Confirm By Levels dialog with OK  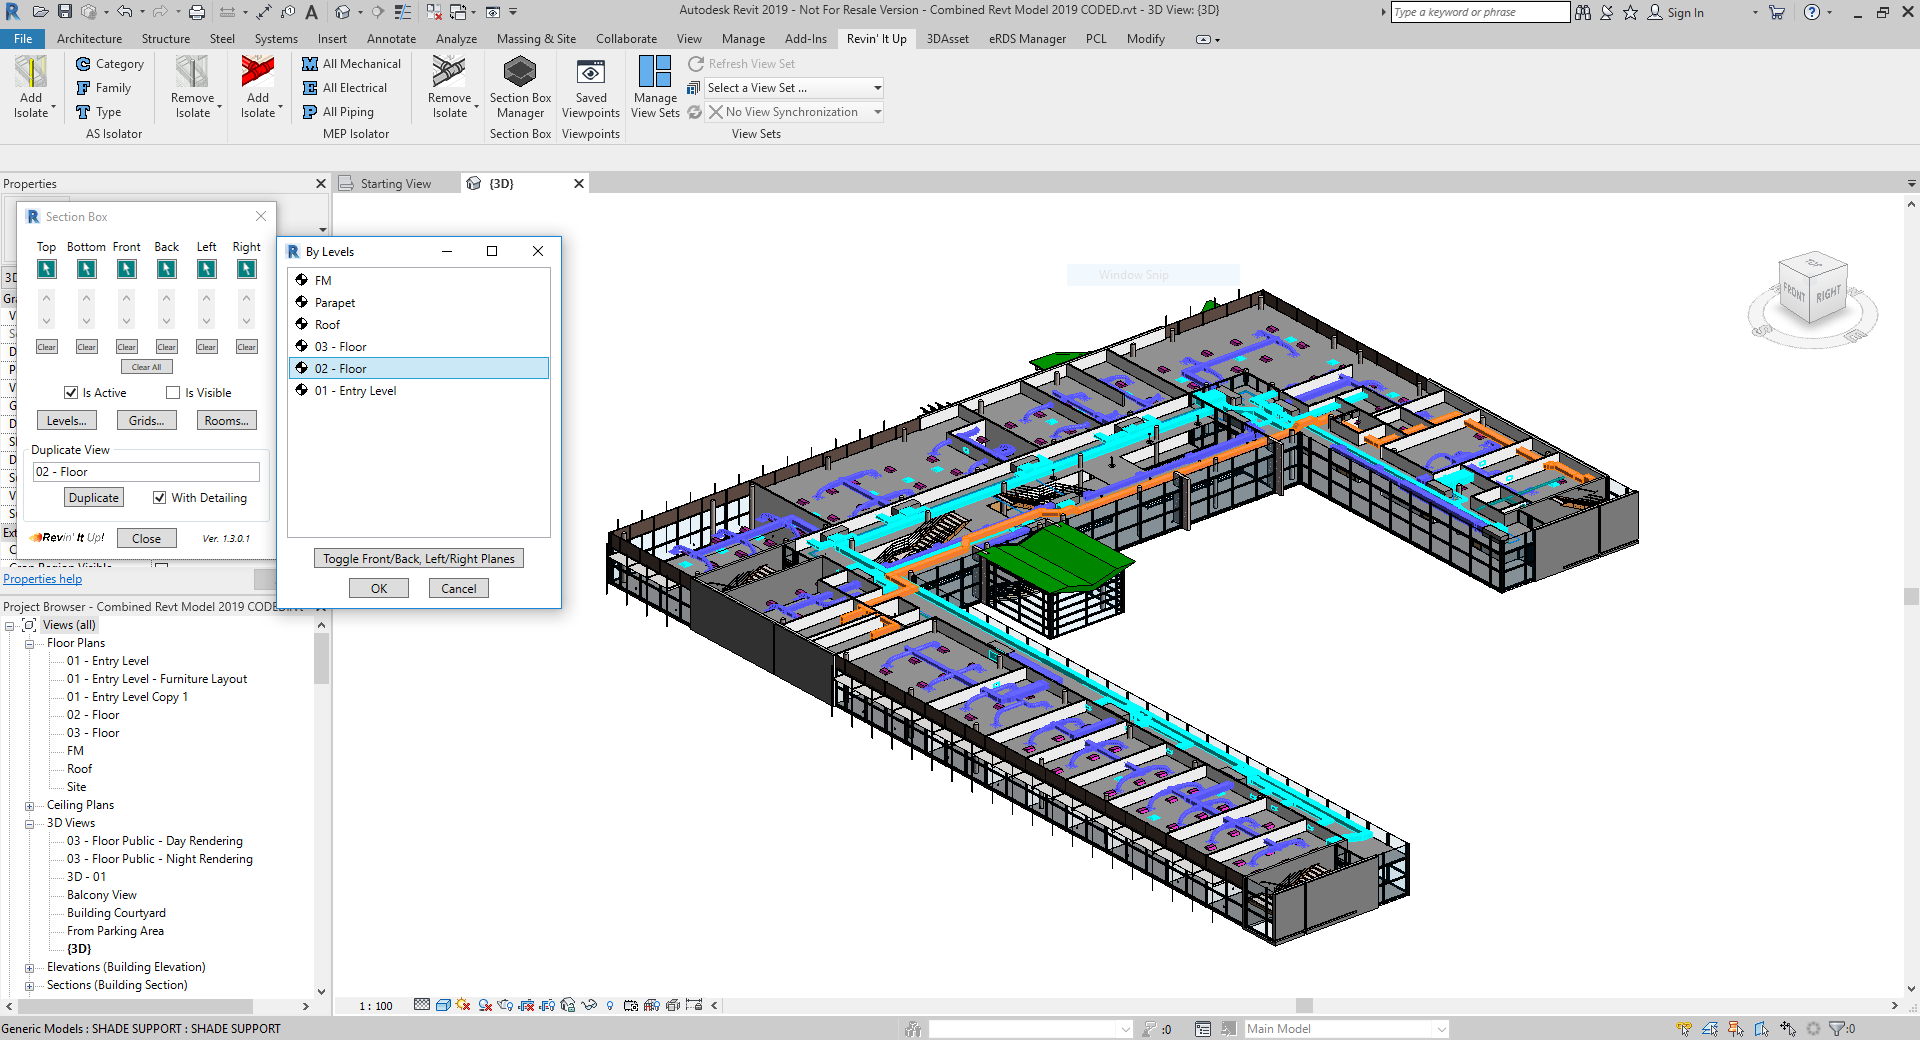pos(379,589)
